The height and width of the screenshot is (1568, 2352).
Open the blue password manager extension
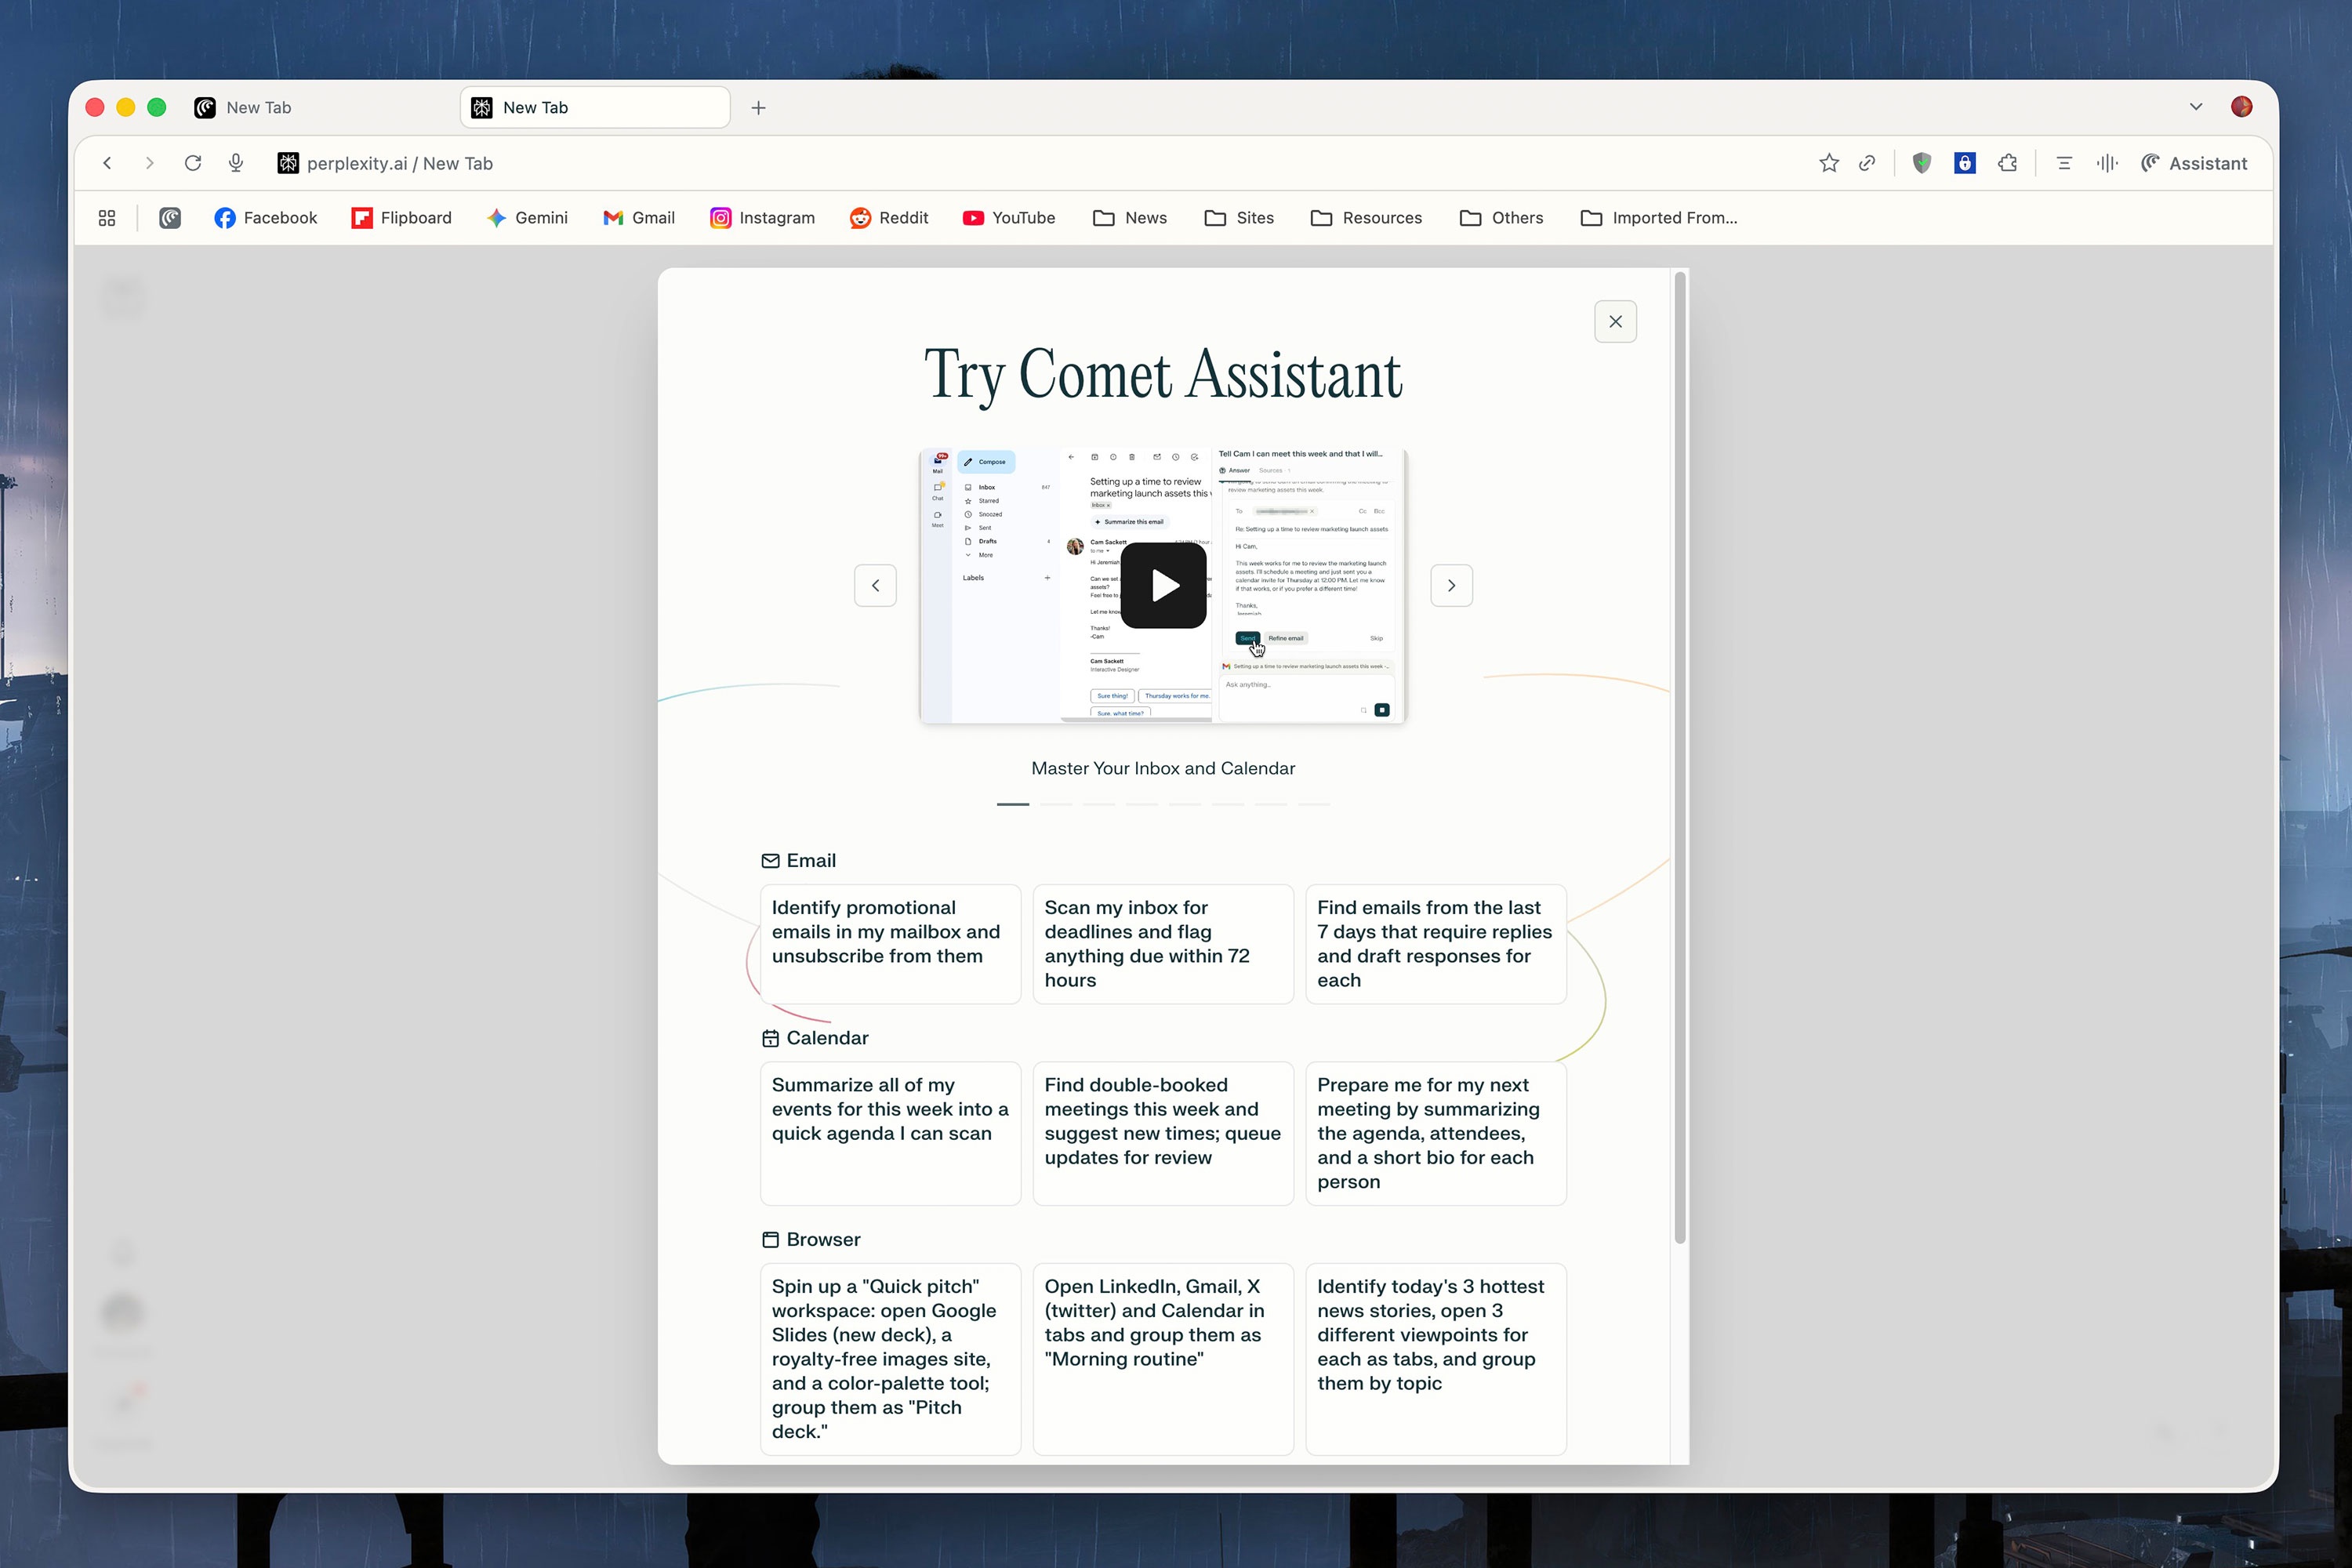tap(1964, 163)
